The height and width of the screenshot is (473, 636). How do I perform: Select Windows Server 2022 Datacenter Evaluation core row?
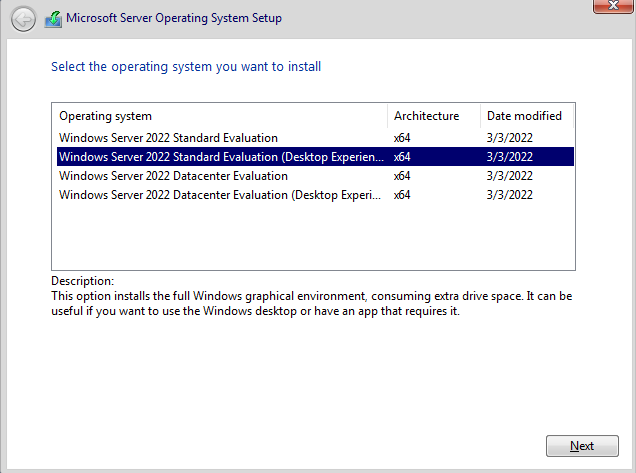point(315,176)
